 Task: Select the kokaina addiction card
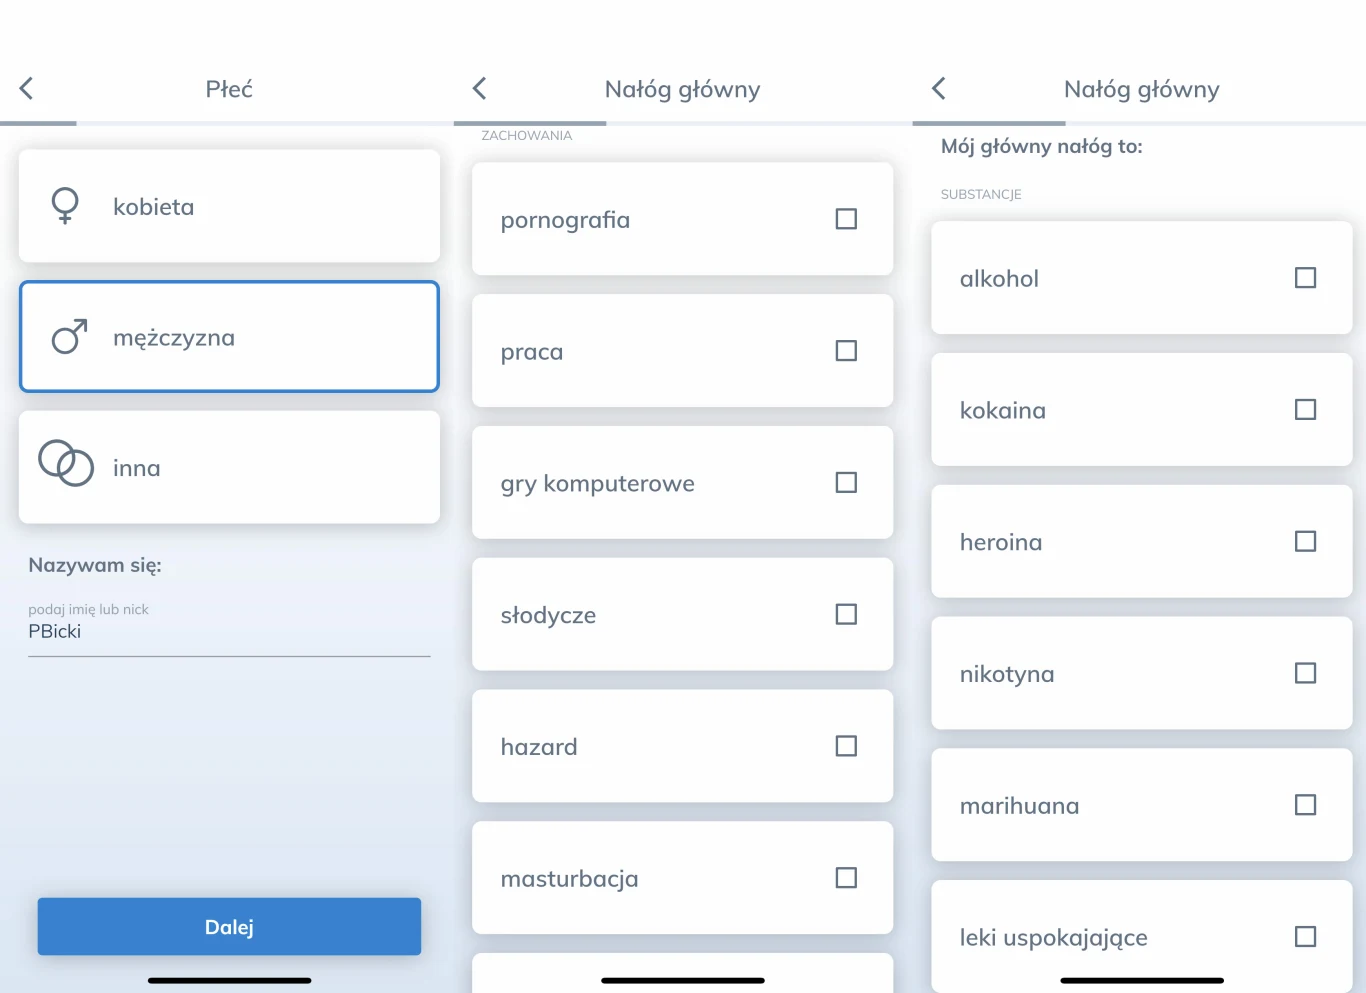1141,410
